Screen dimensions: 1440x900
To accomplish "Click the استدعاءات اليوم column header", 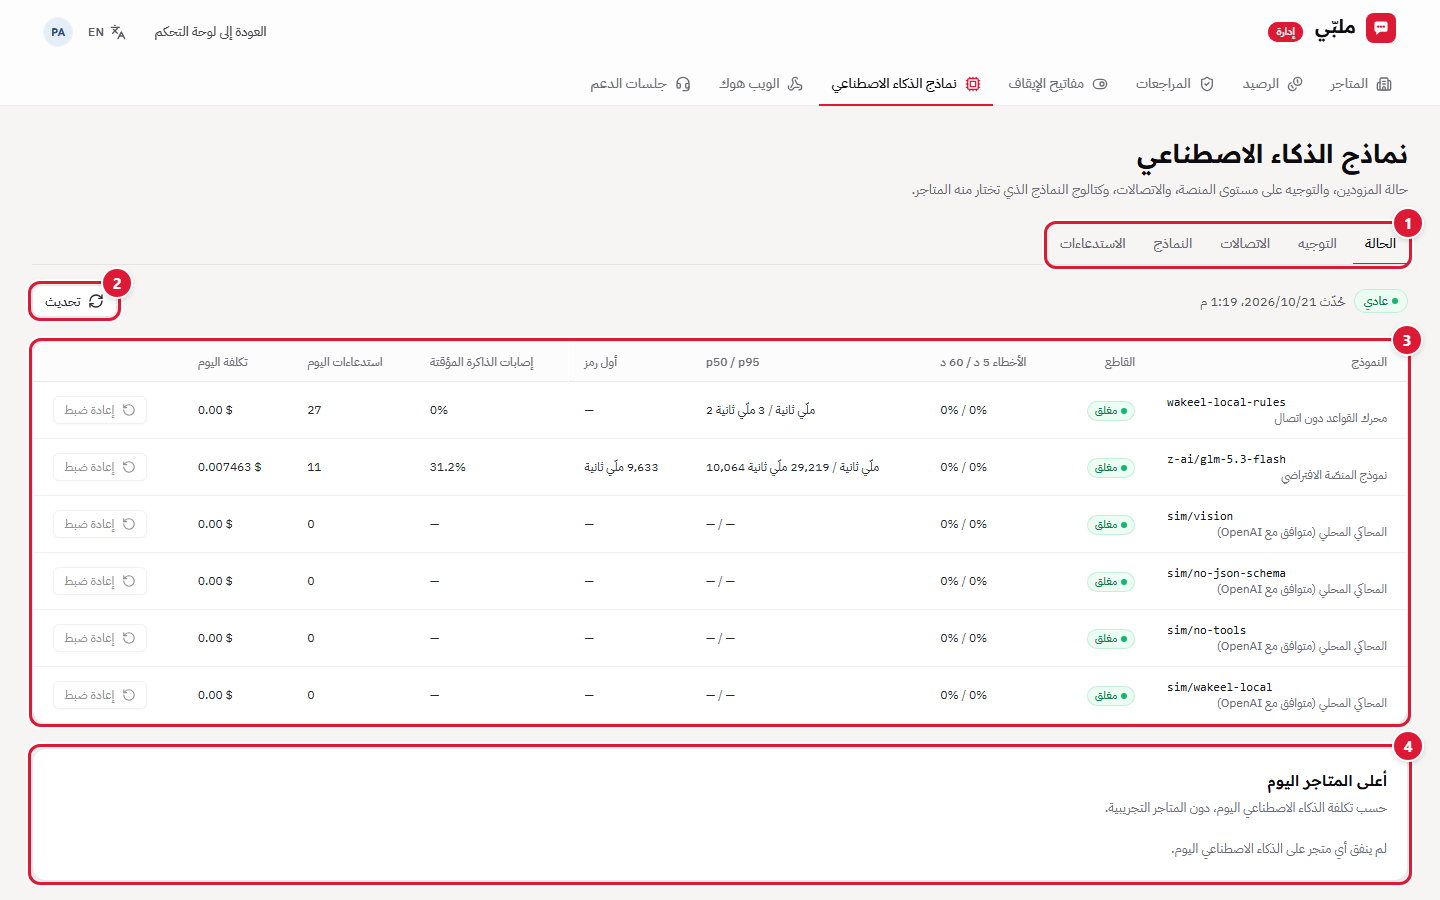I will click(x=345, y=362).
